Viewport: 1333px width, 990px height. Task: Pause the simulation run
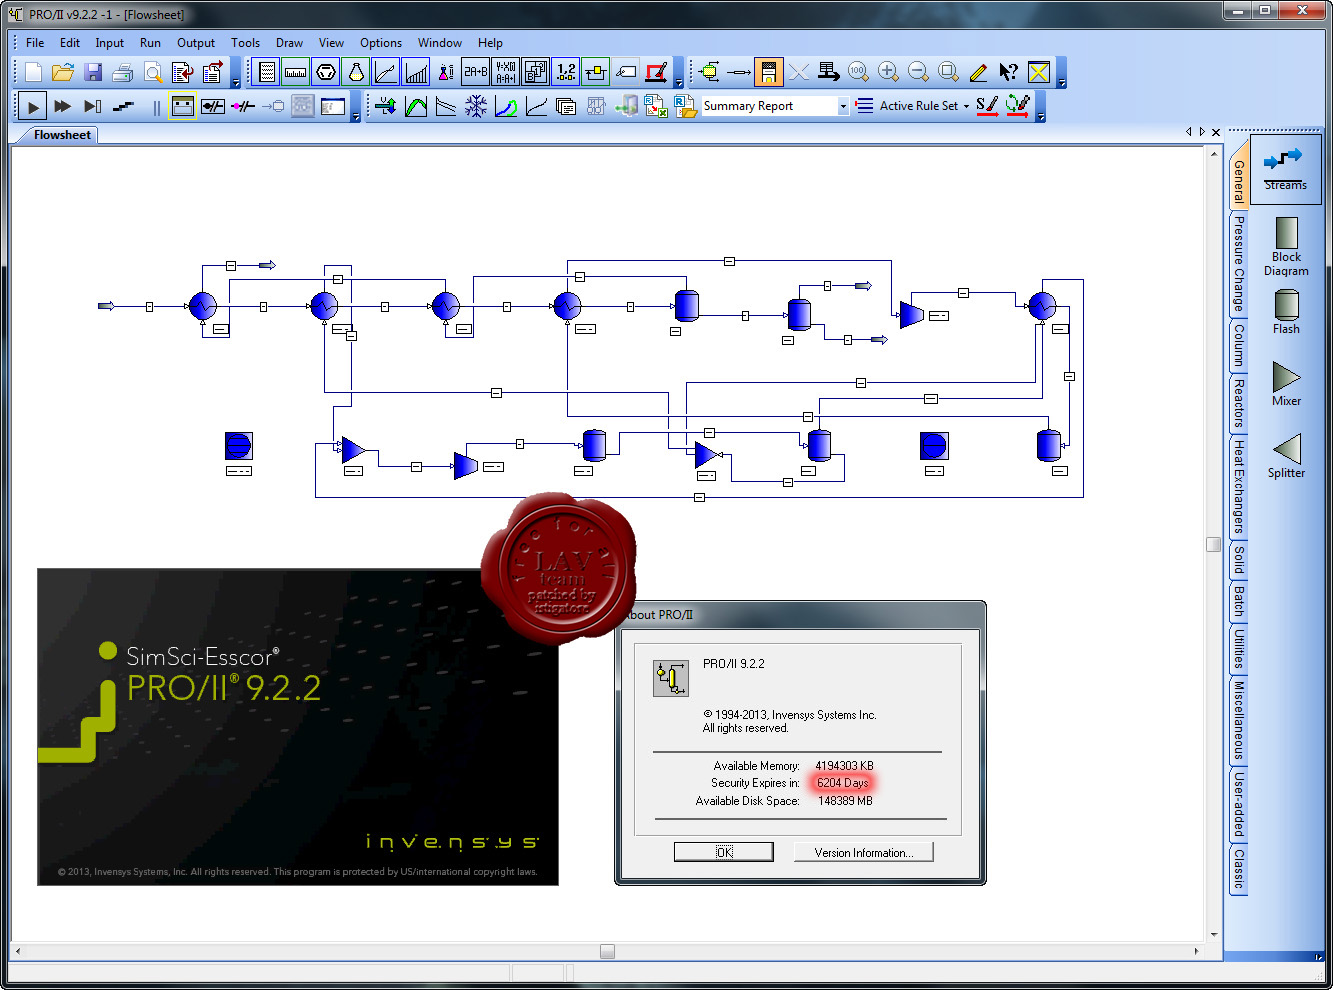click(156, 106)
